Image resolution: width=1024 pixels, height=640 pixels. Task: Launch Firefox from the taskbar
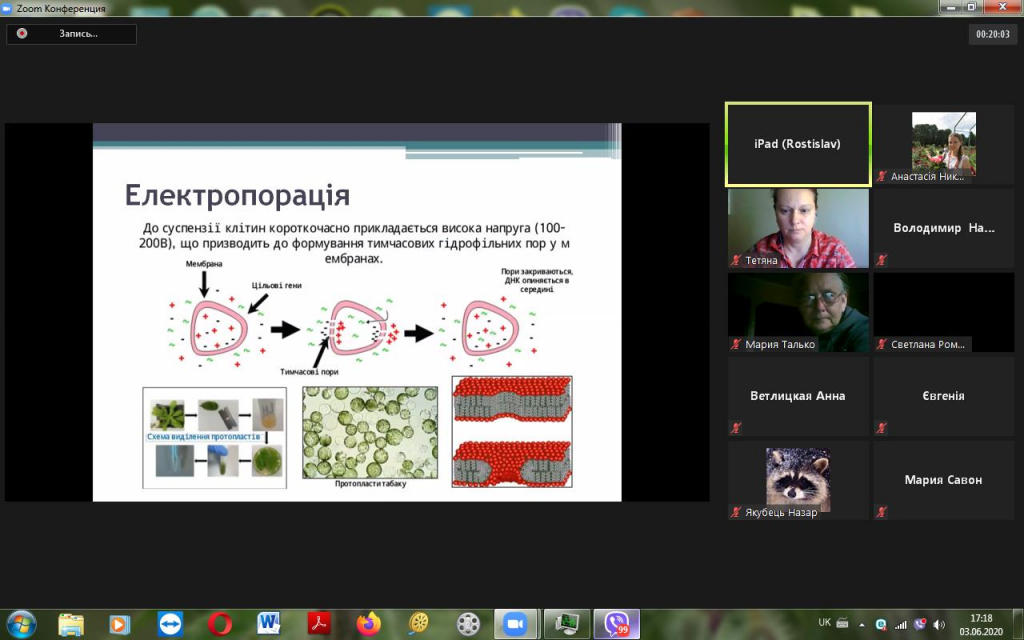pos(369,624)
